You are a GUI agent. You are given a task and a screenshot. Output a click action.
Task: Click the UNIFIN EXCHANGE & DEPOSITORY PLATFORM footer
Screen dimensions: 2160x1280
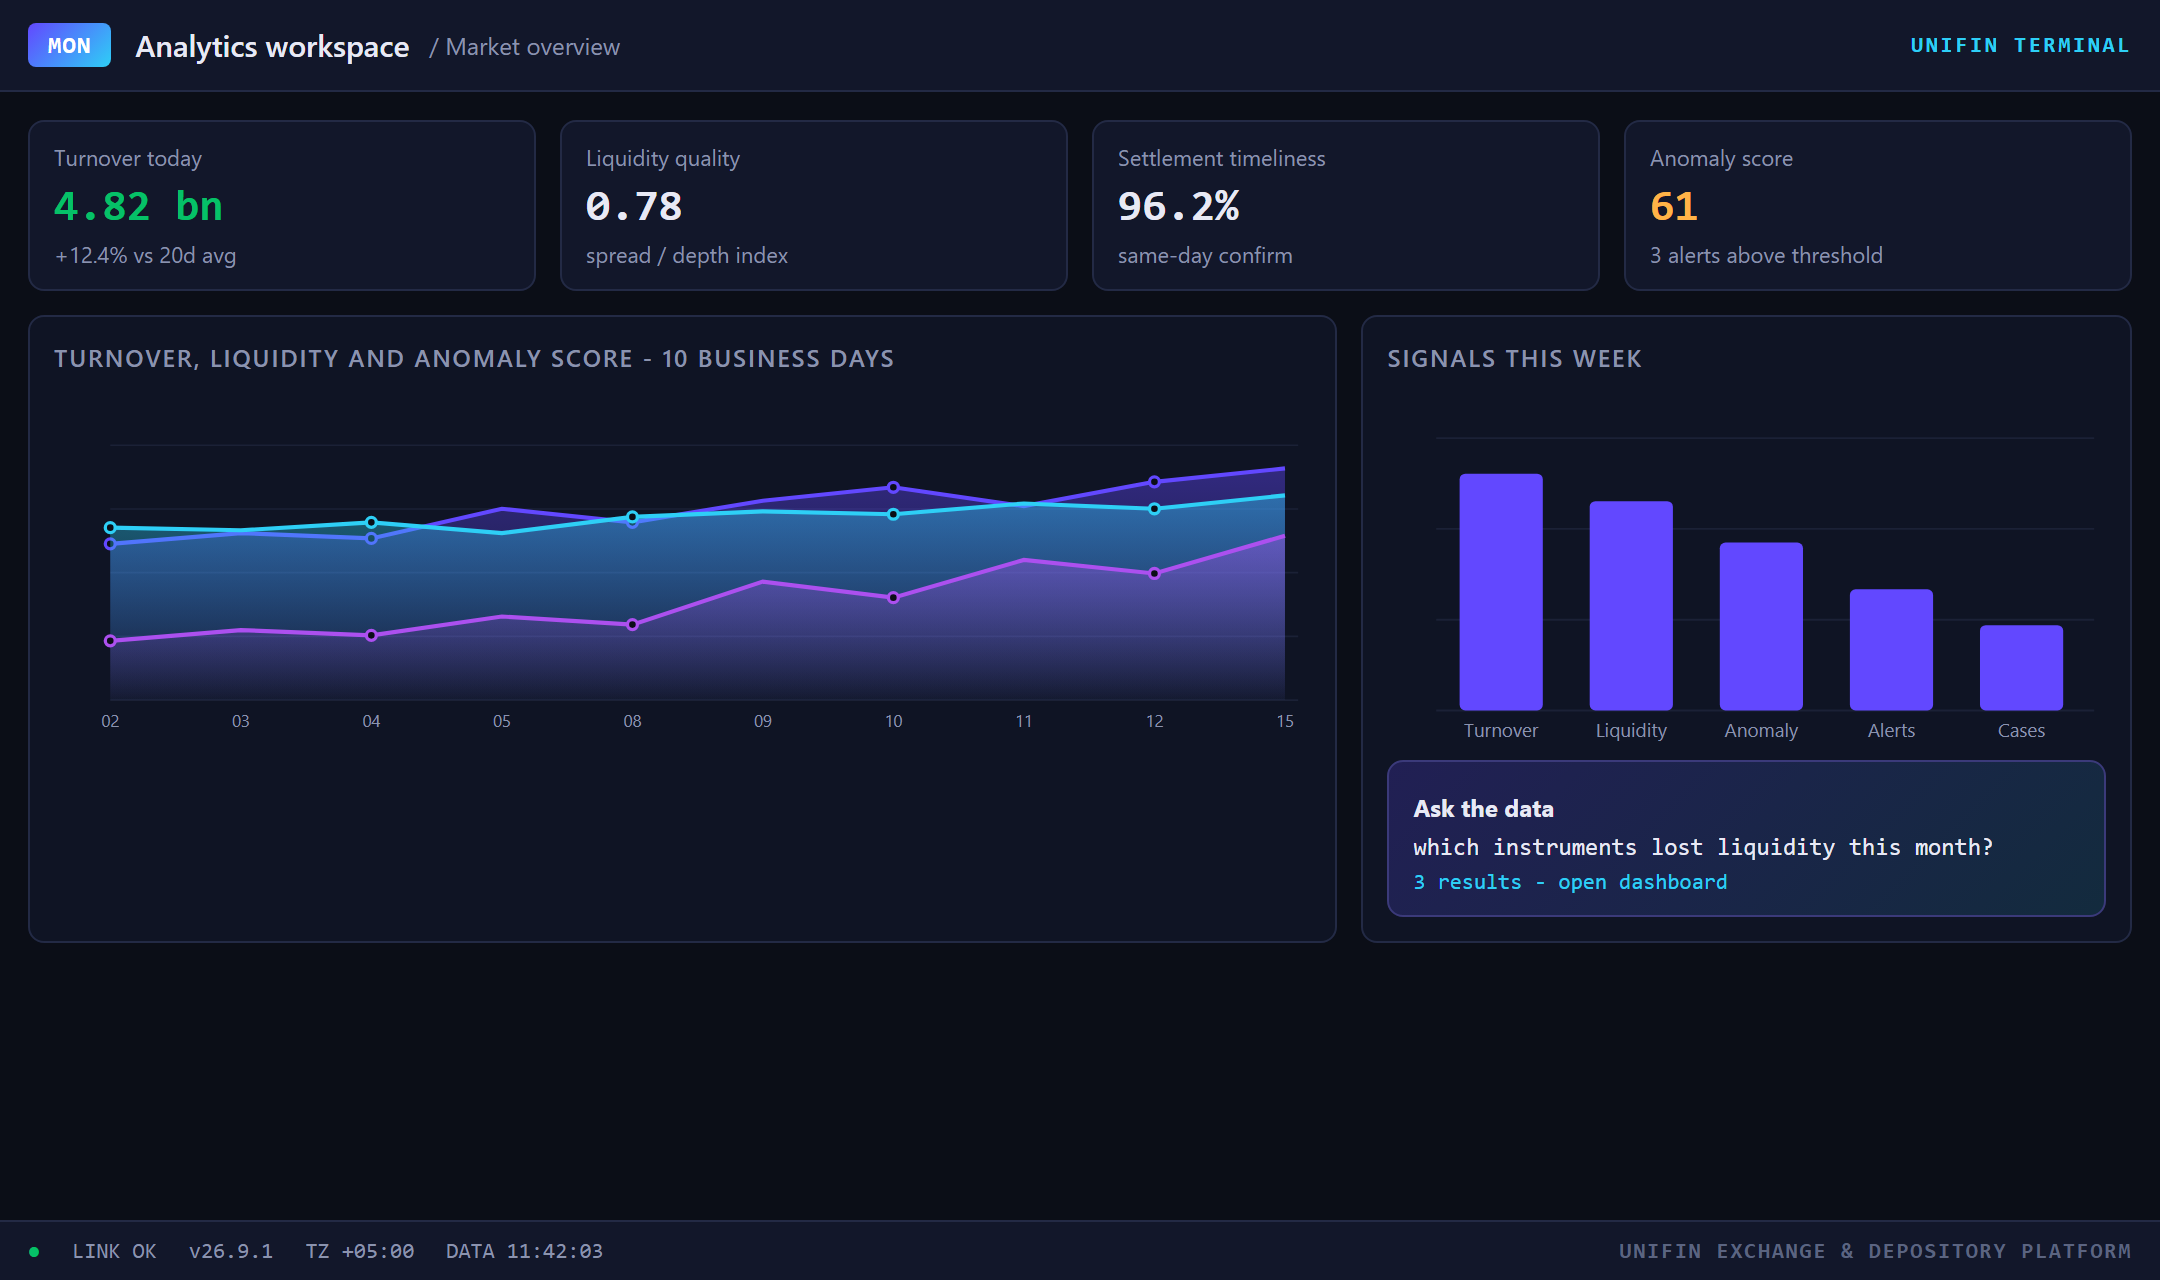pyautogui.click(x=1875, y=1252)
